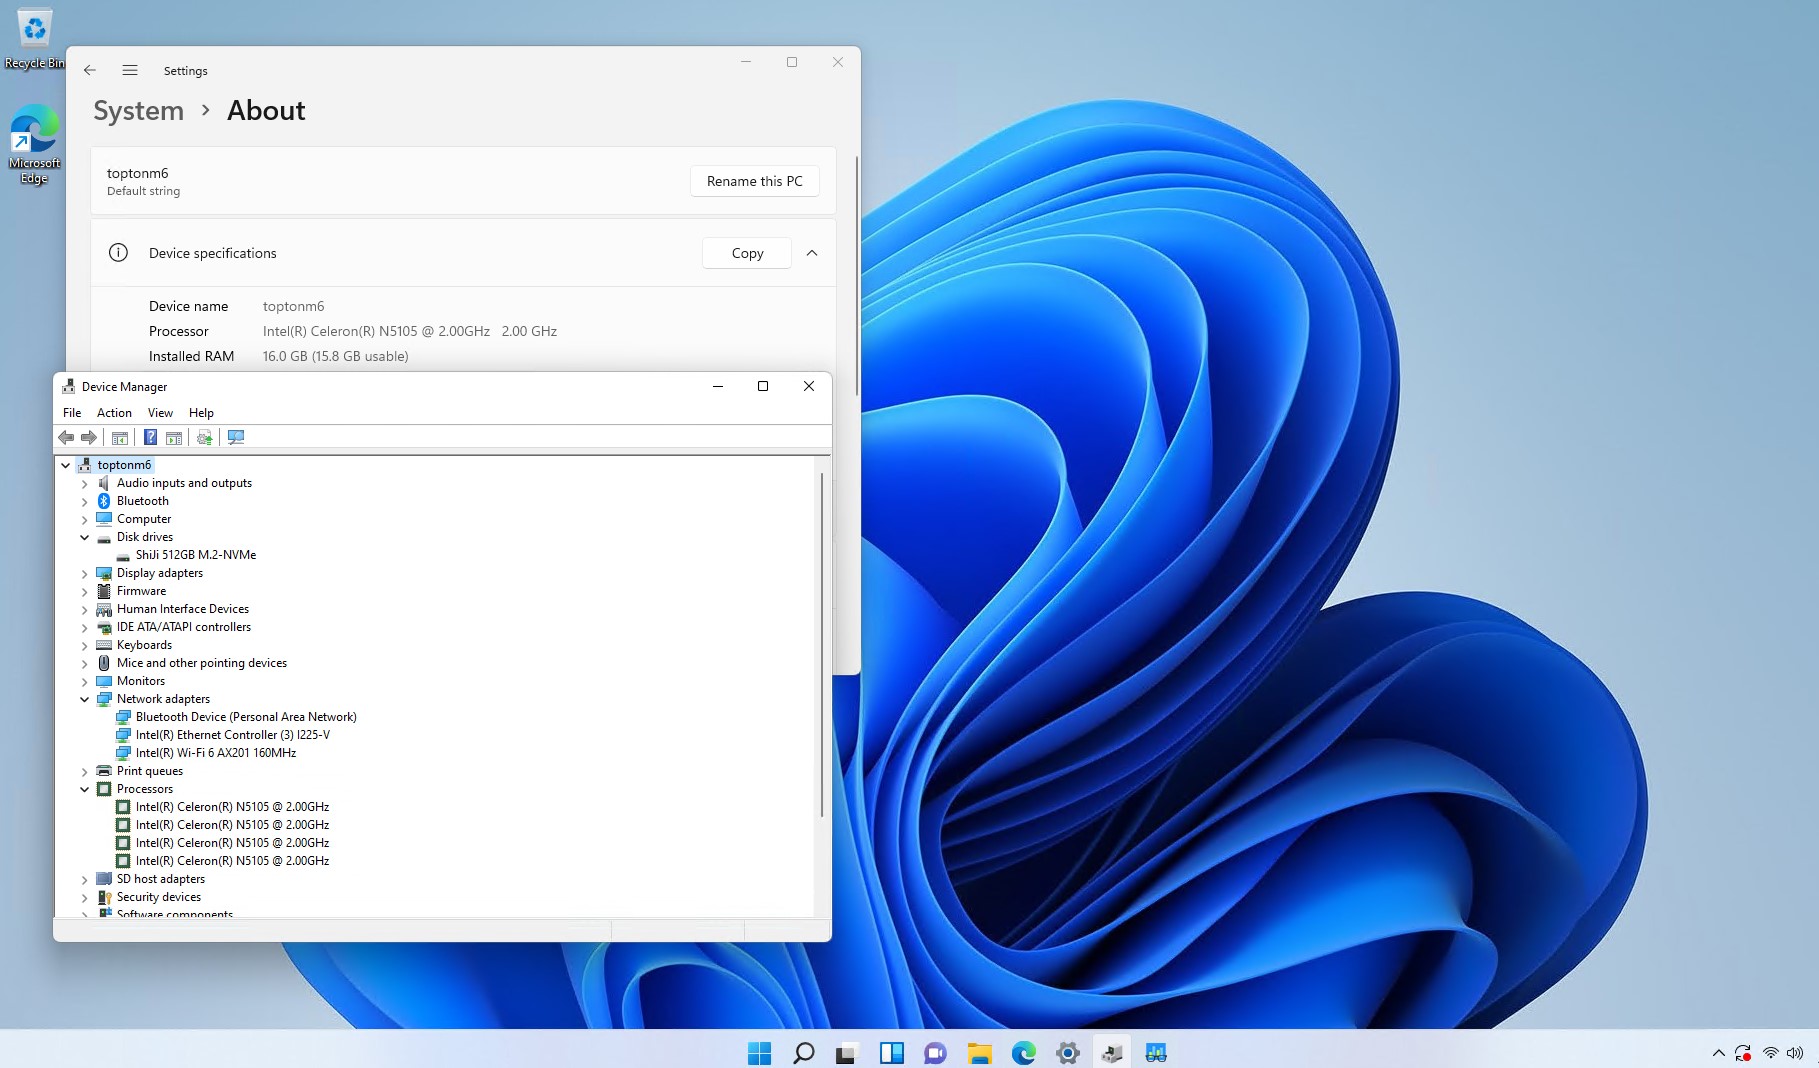Select the first Intel Celeron N5105 processor
The width and height of the screenshot is (1819, 1068).
pos(232,807)
